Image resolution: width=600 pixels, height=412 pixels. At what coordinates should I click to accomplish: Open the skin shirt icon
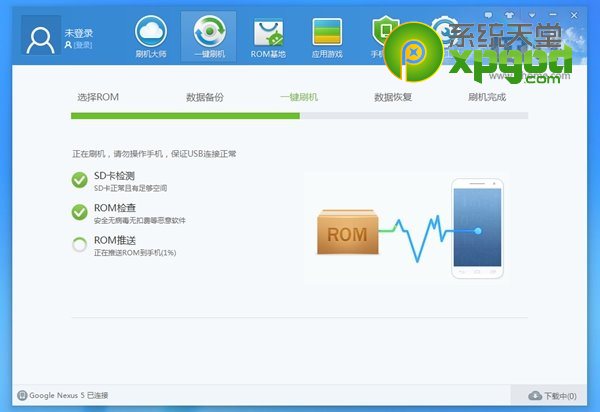coord(509,15)
